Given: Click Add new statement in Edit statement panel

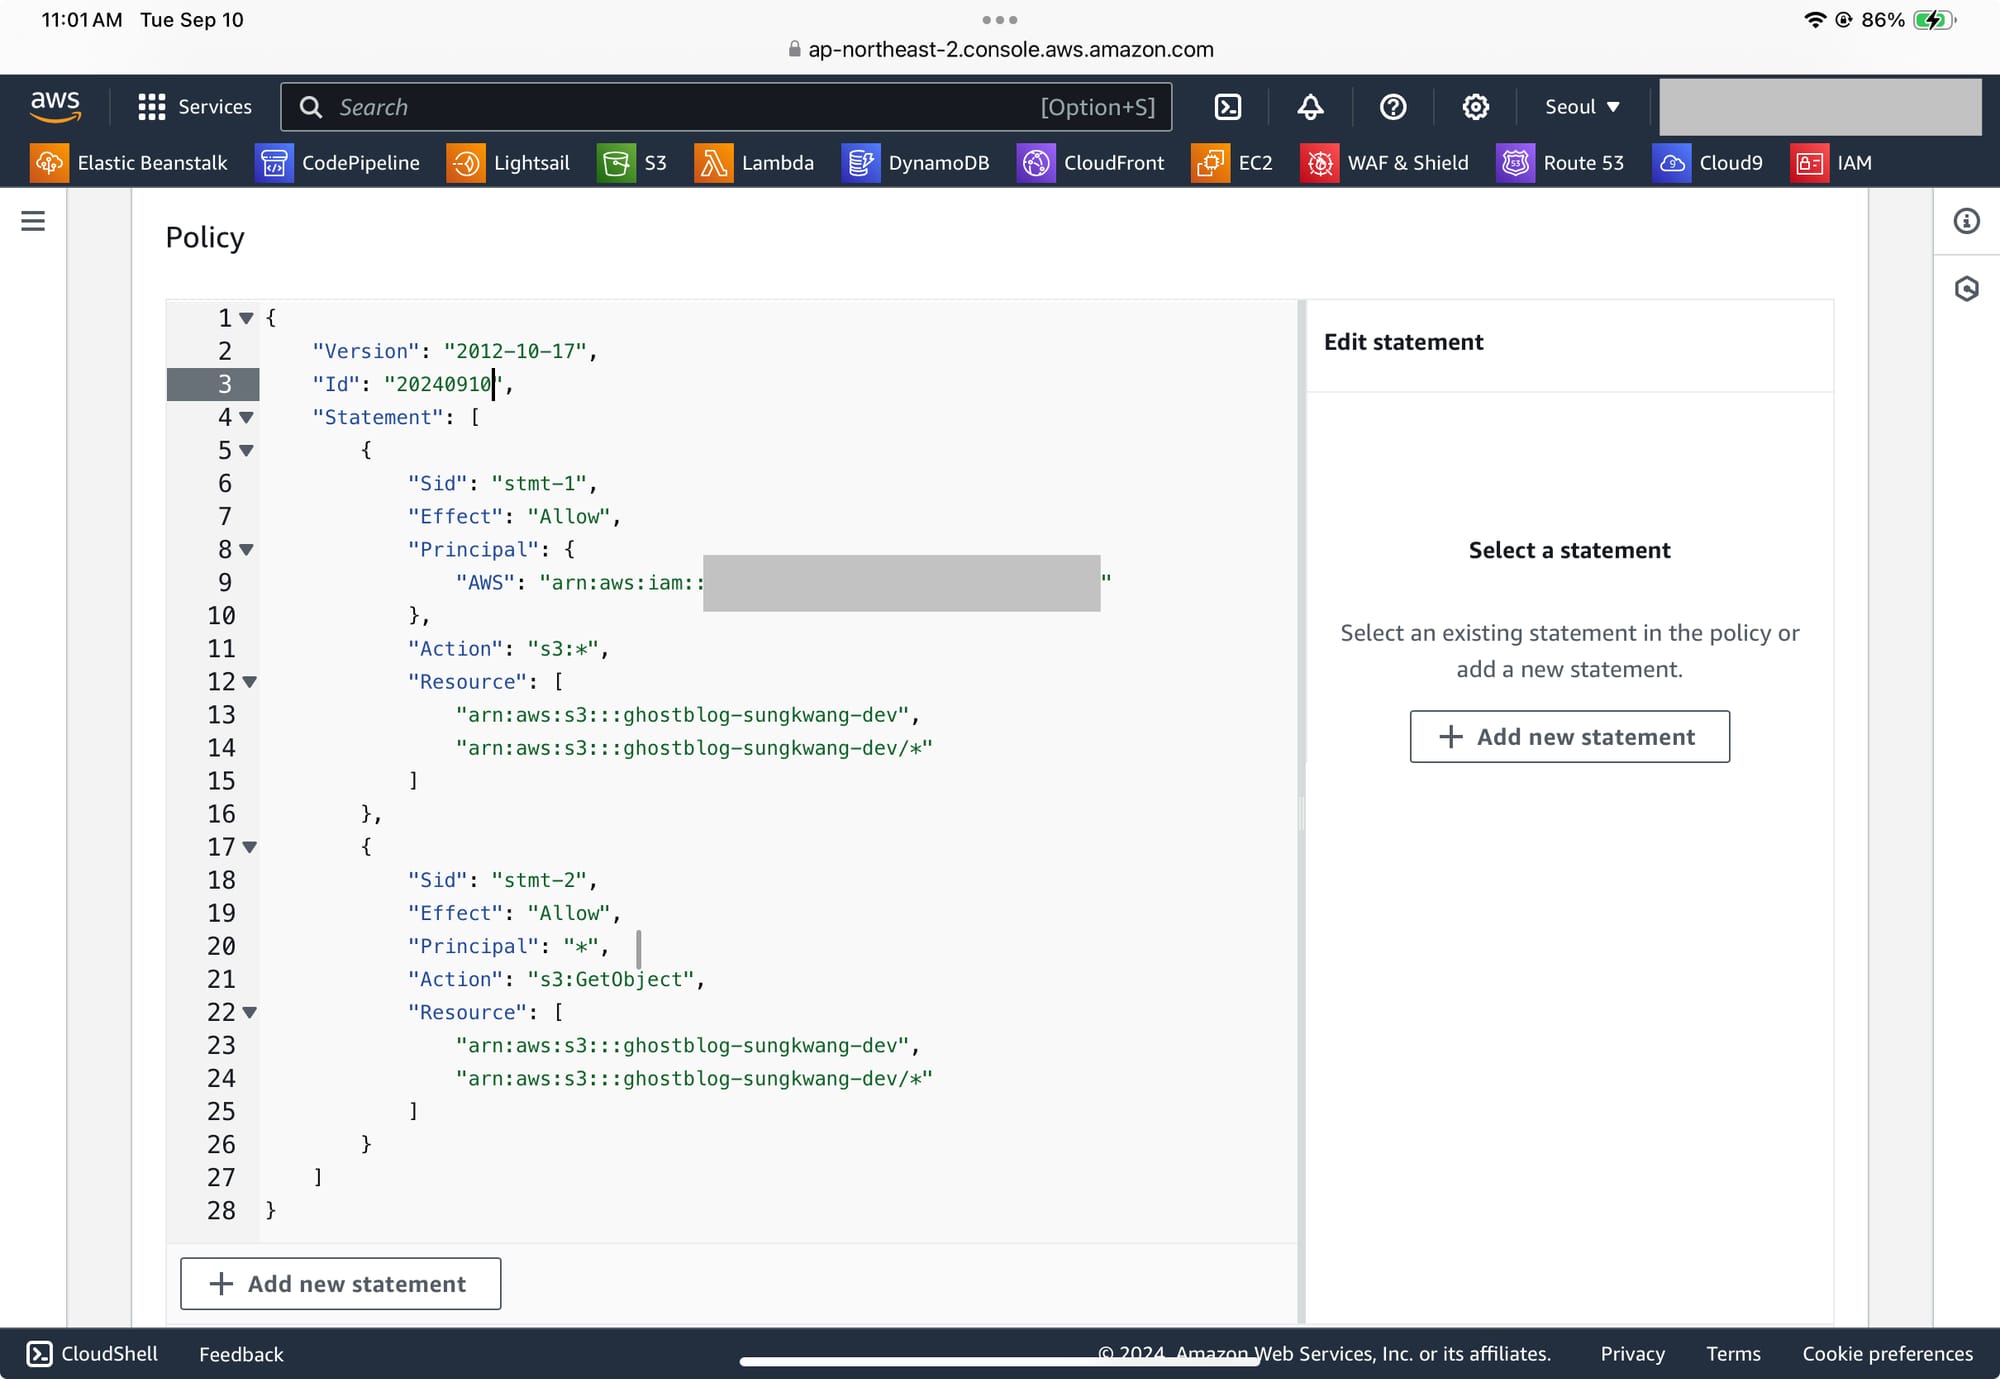Looking at the screenshot, I should [1569, 737].
